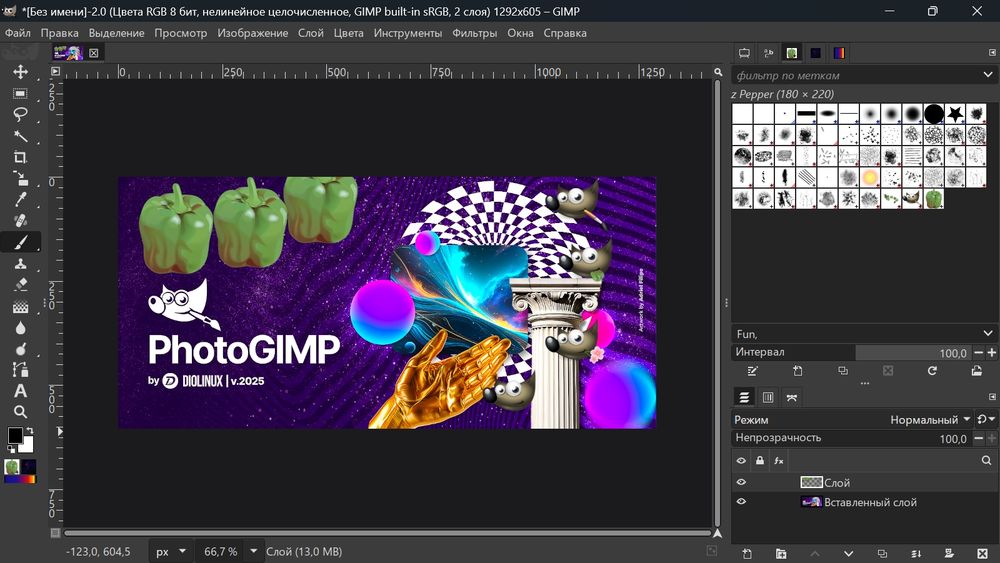
Task: Toggle the visibility column header eye
Action: (x=741, y=460)
